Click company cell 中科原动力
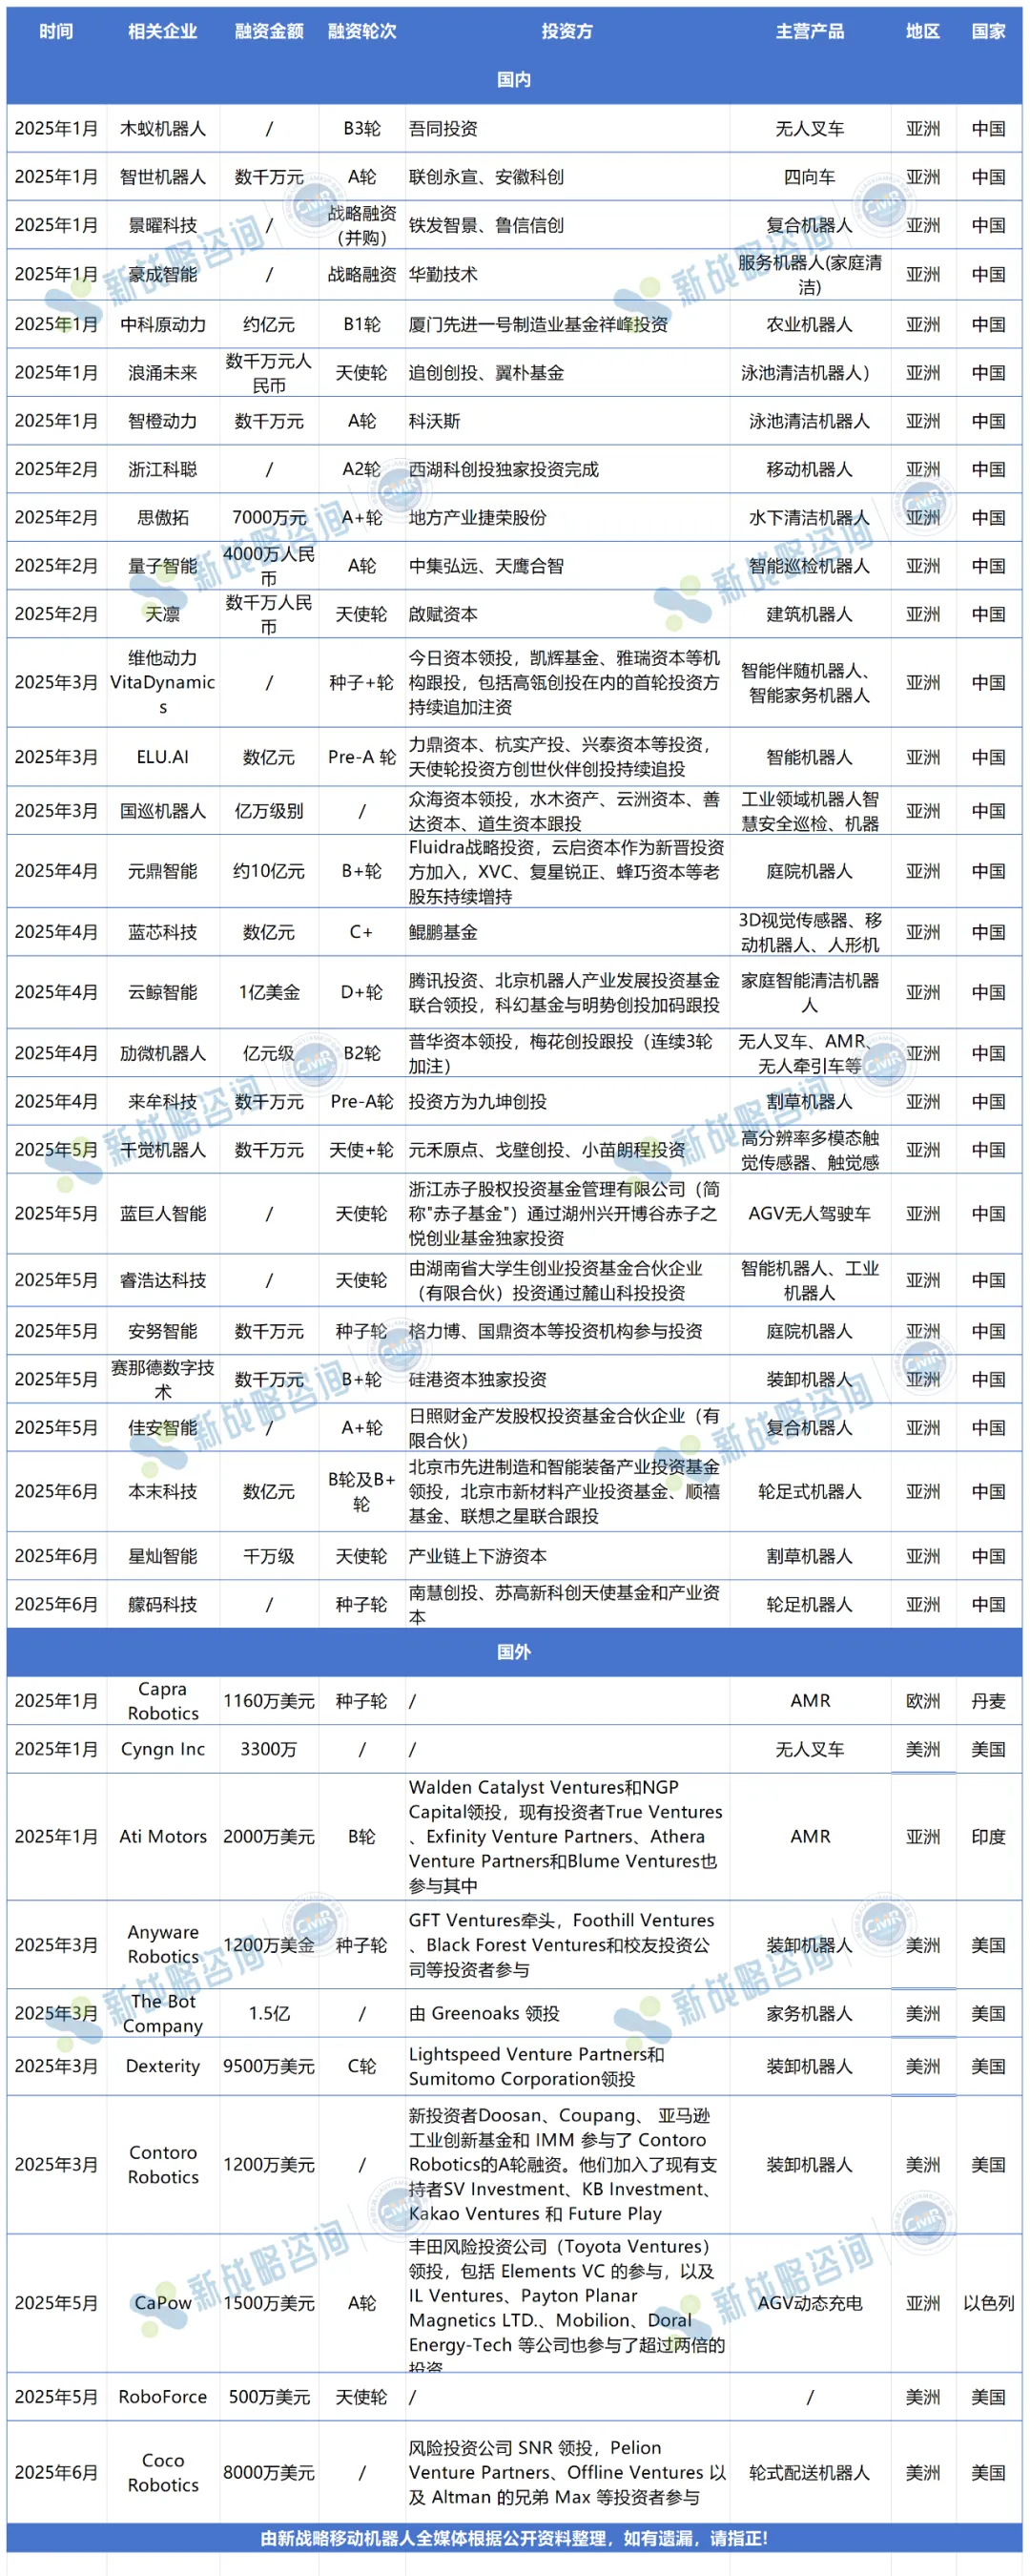The height and width of the screenshot is (2576, 1030). (162, 324)
